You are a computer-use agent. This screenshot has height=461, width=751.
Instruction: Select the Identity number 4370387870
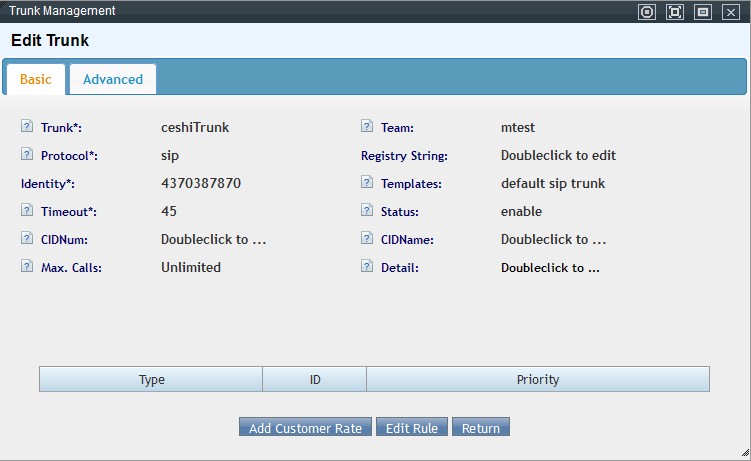[x=201, y=184]
